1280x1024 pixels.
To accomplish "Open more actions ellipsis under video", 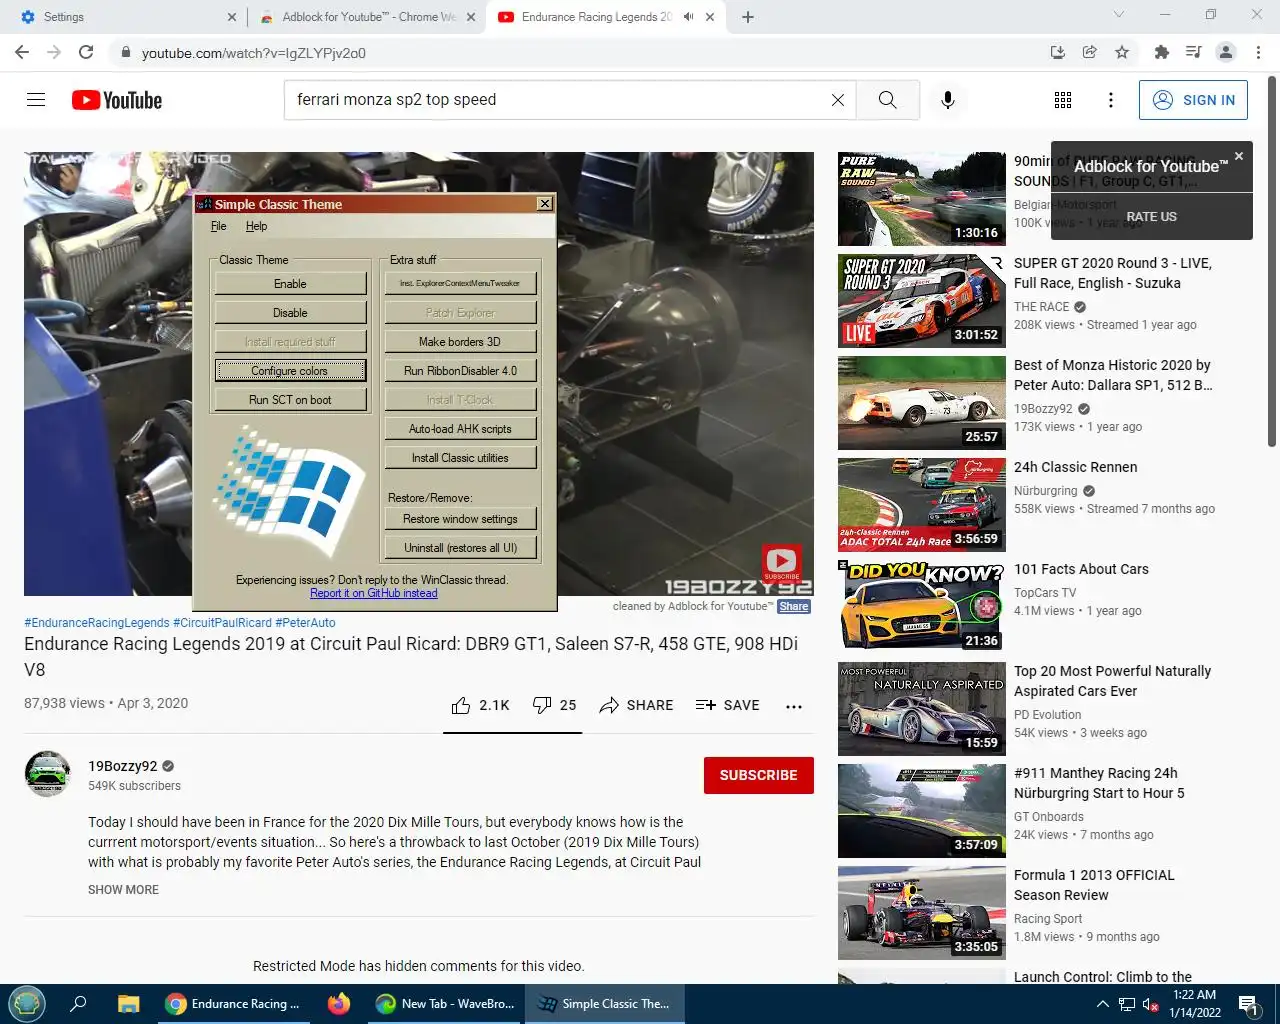I will (x=794, y=706).
